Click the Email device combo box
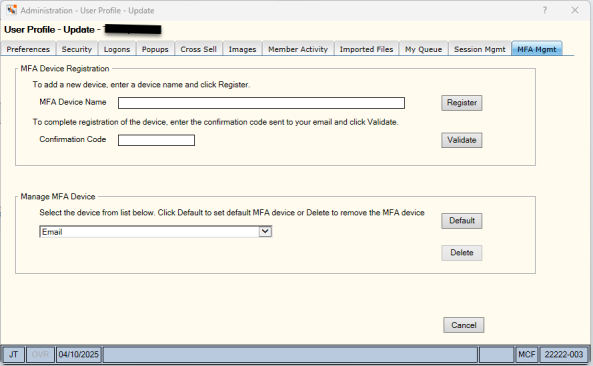The image size is (593, 366). click(155, 232)
